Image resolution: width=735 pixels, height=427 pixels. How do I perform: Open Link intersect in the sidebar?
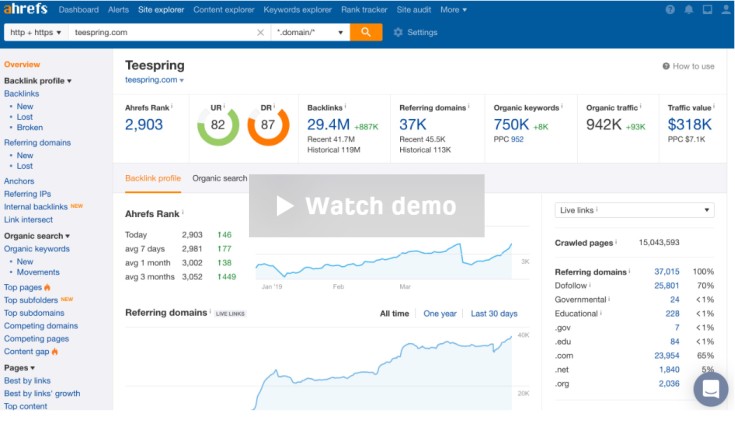click(27, 219)
